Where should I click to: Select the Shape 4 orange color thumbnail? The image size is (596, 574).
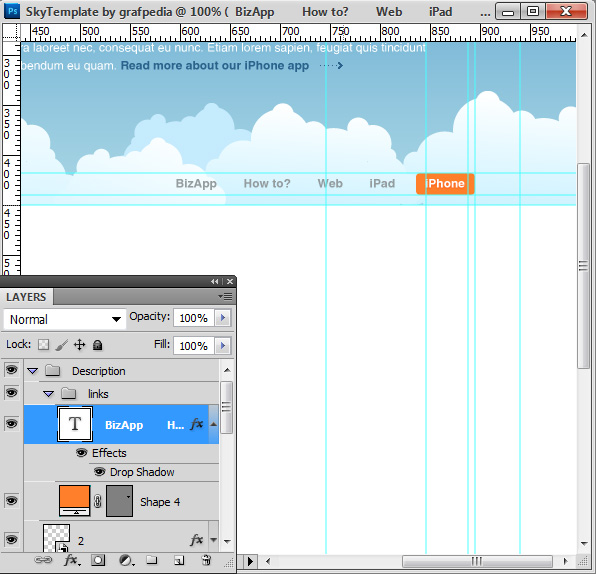[x=74, y=501]
